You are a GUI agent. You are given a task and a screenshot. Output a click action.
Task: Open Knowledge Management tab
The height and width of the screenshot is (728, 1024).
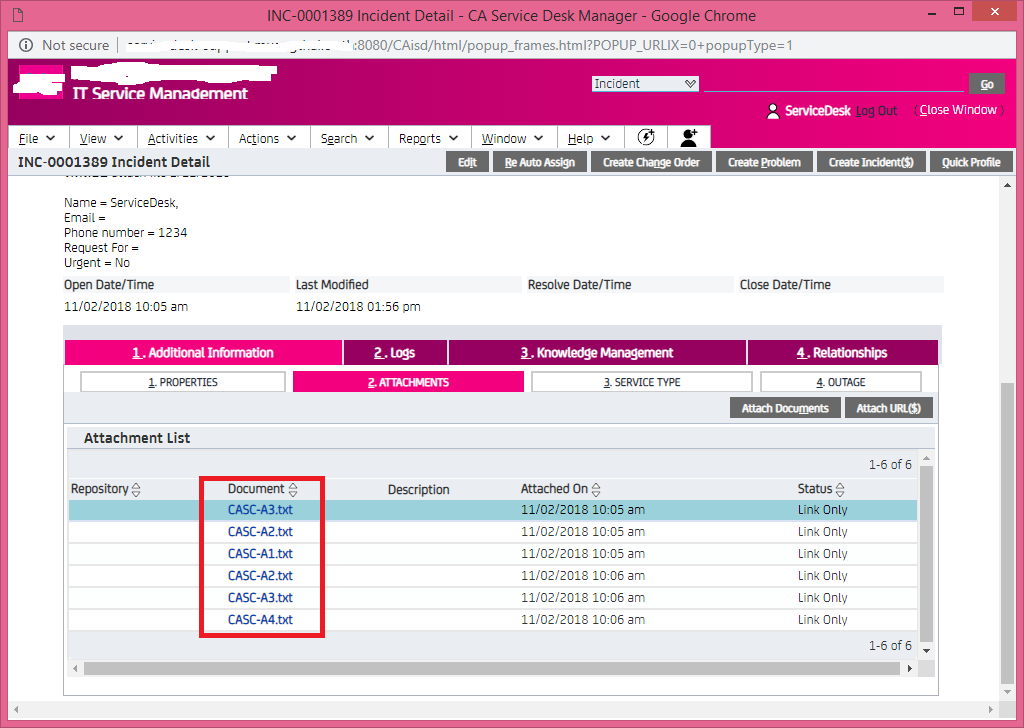coord(597,353)
